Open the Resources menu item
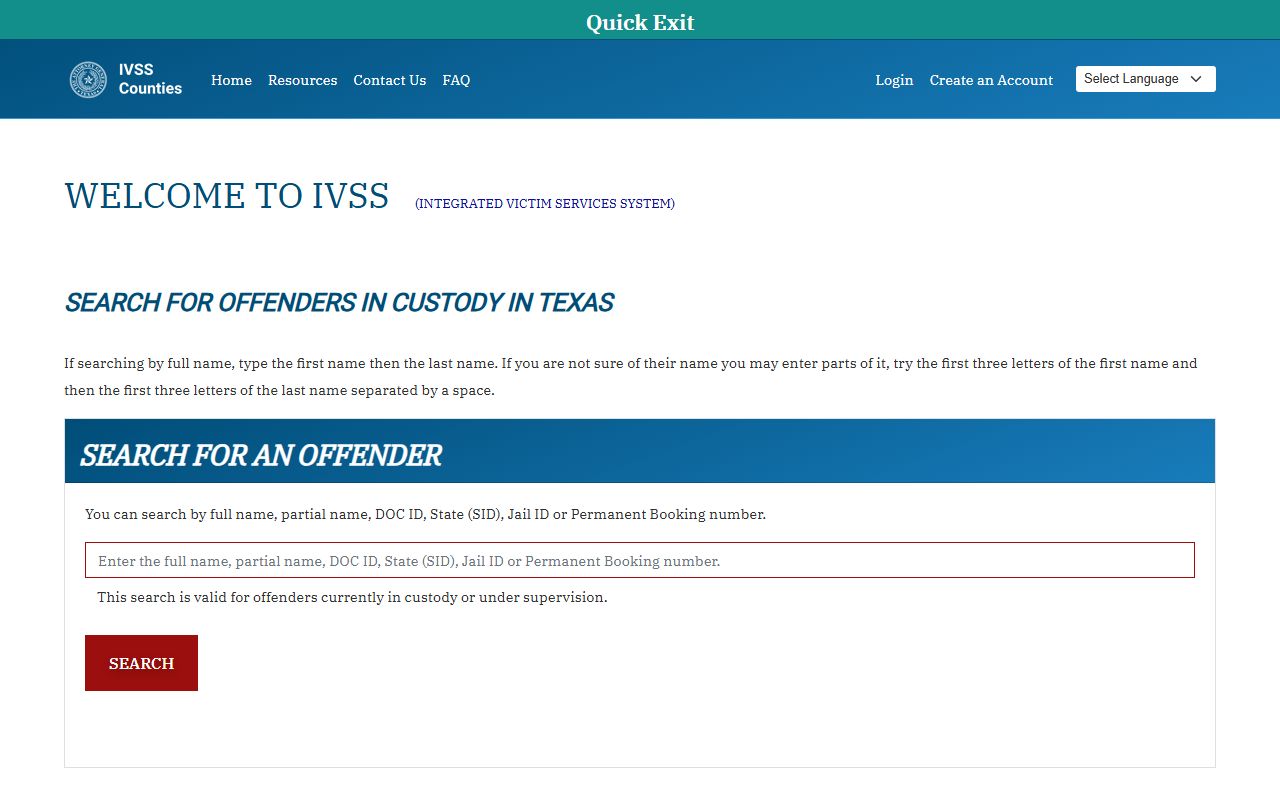This screenshot has height=800, width=1280. click(302, 80)
